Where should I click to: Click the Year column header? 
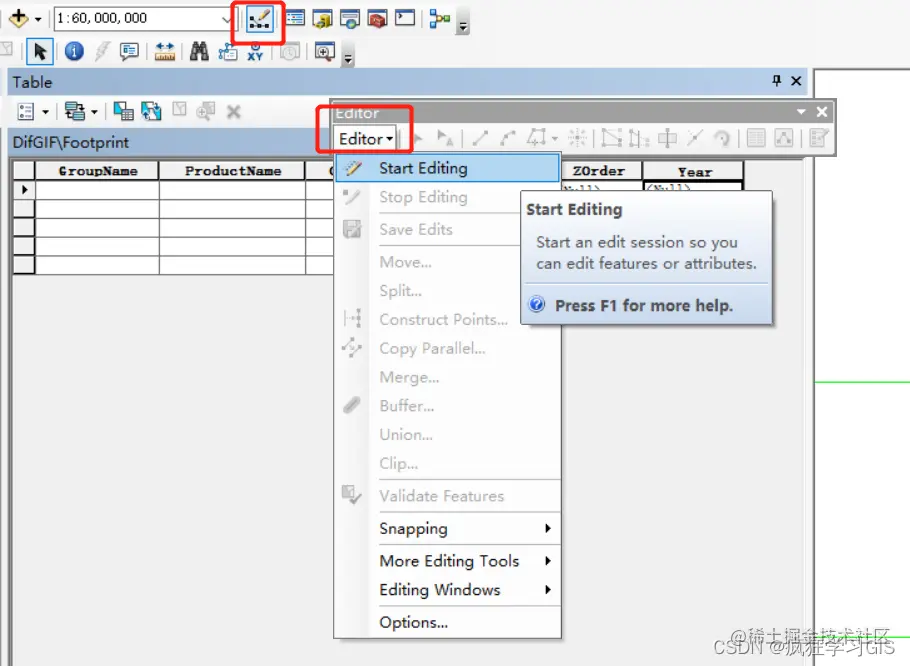click(694, 172)
